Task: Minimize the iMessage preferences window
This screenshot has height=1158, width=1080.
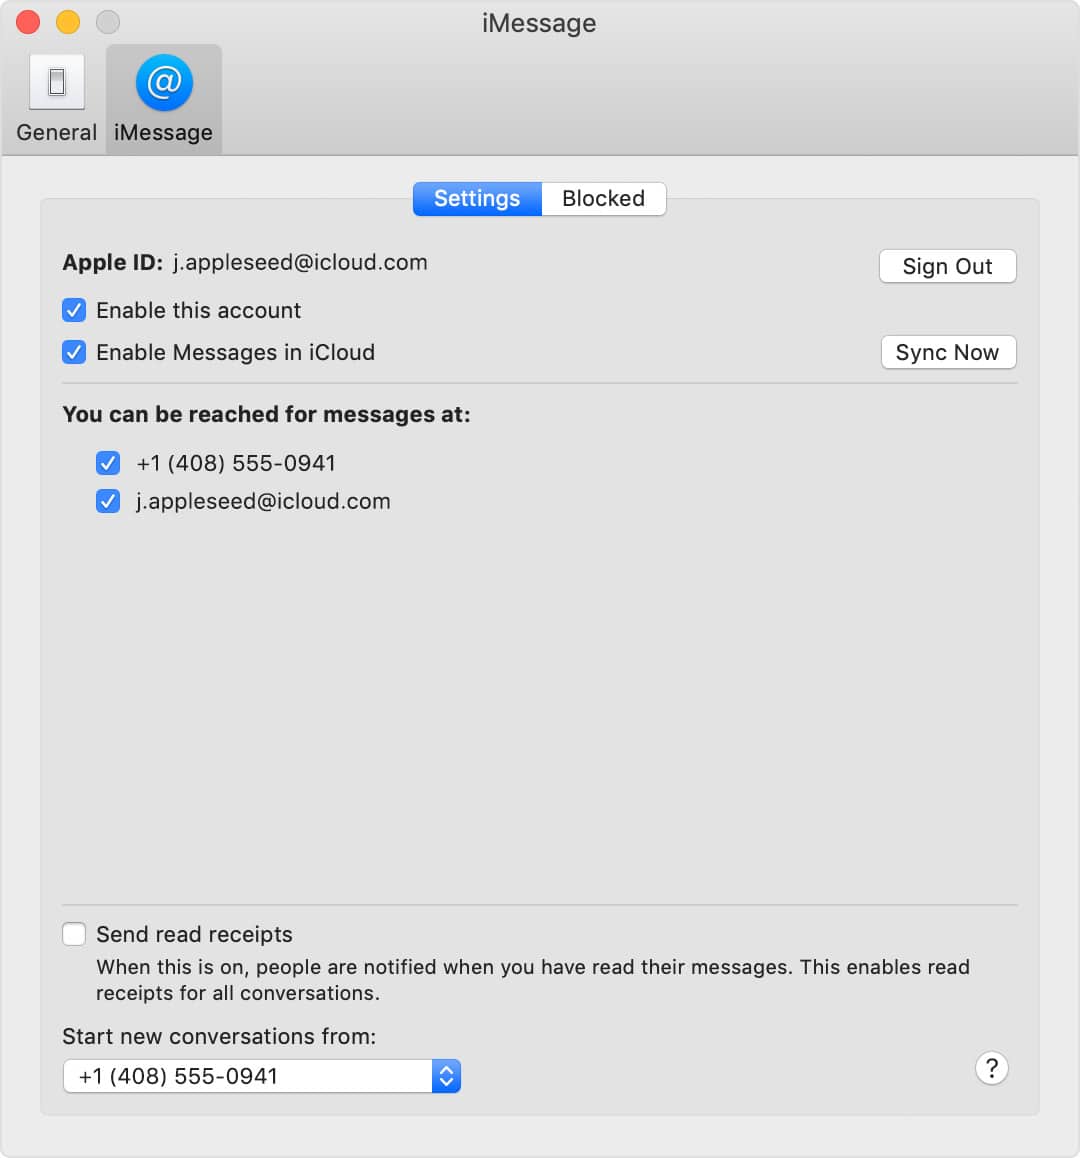Action: click(x=66, y=21)
